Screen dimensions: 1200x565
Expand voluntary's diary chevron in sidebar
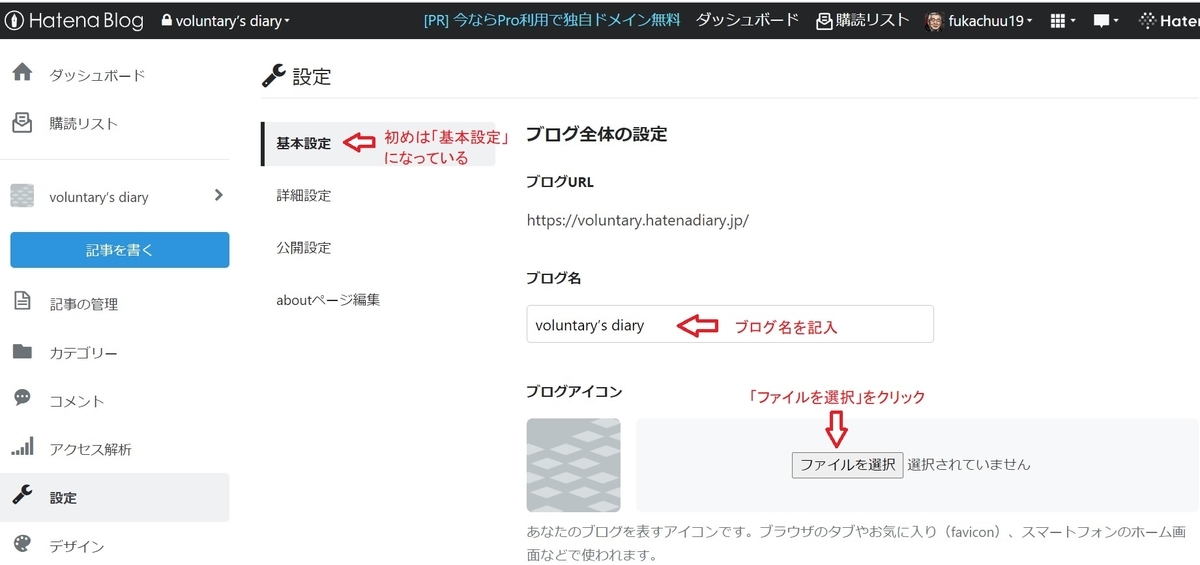click(219, 195)
